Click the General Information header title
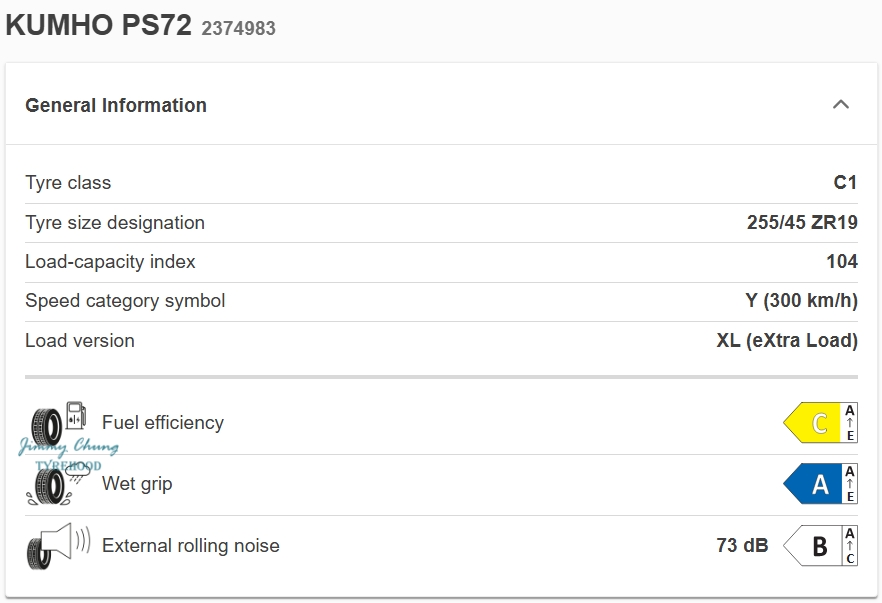The width and height of the screenshot is (882, 603). [116, 105]
